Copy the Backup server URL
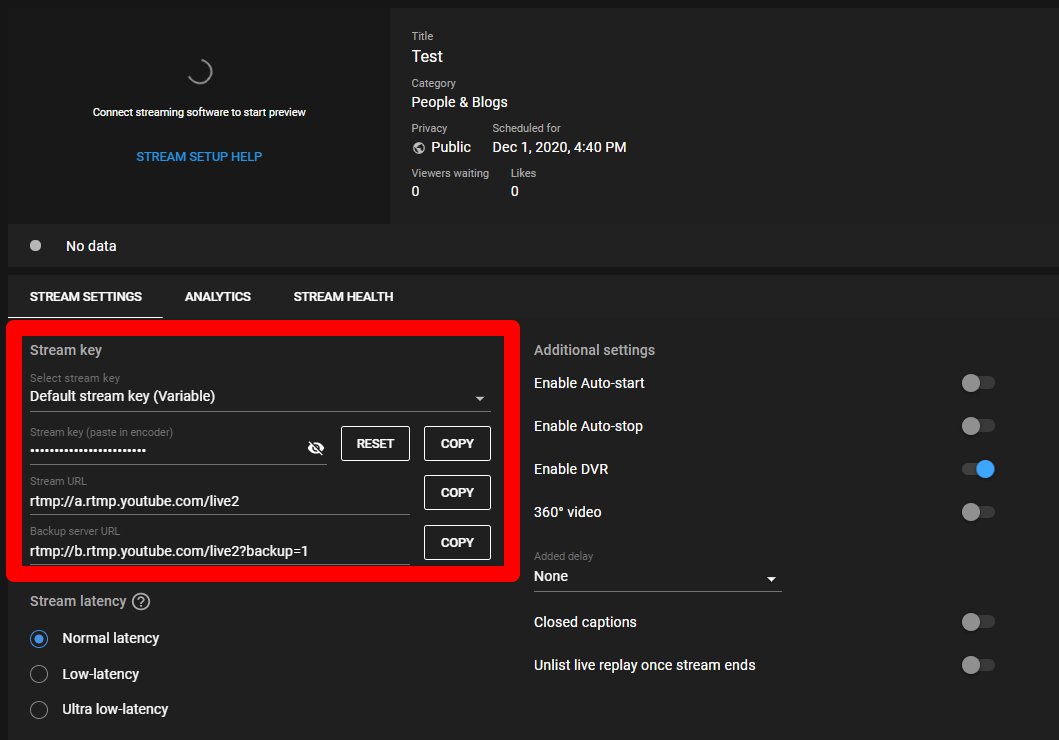The width and height of the screenshot is (1059, 740). coord(457,542)
